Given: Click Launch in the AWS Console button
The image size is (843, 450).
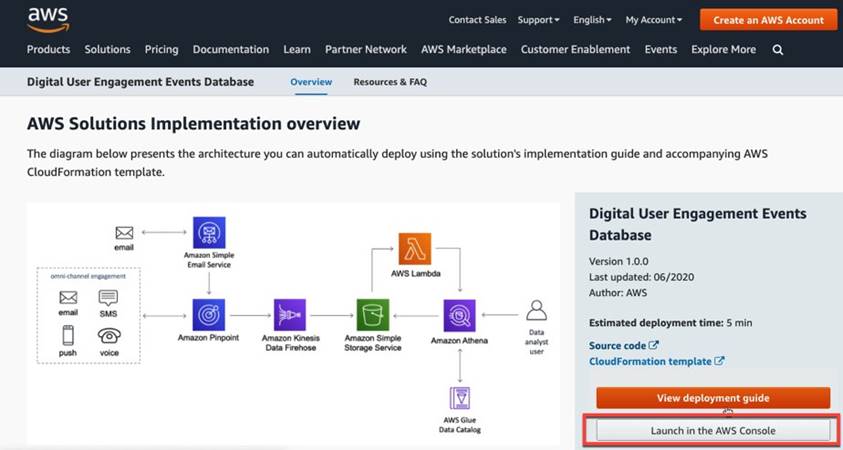Looking at the screenshot, I should [713, 431].
